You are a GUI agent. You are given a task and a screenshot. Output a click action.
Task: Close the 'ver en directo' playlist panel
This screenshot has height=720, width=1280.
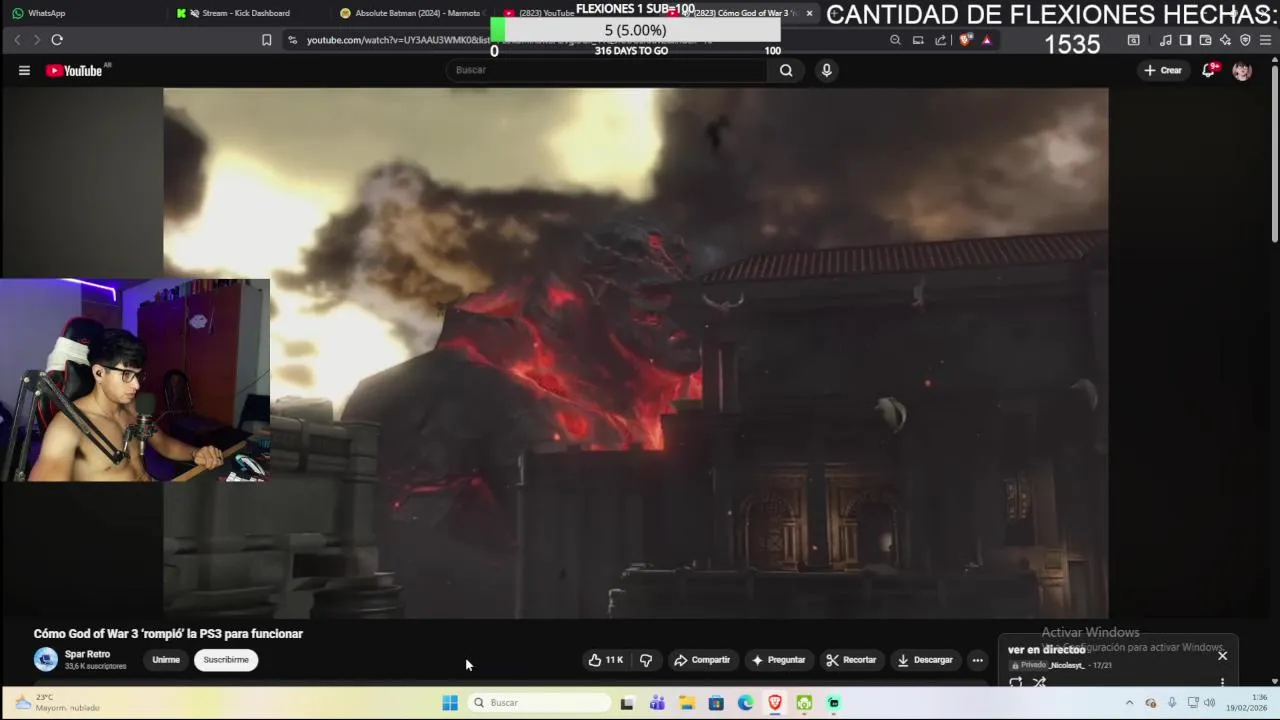coord(1222,656)
